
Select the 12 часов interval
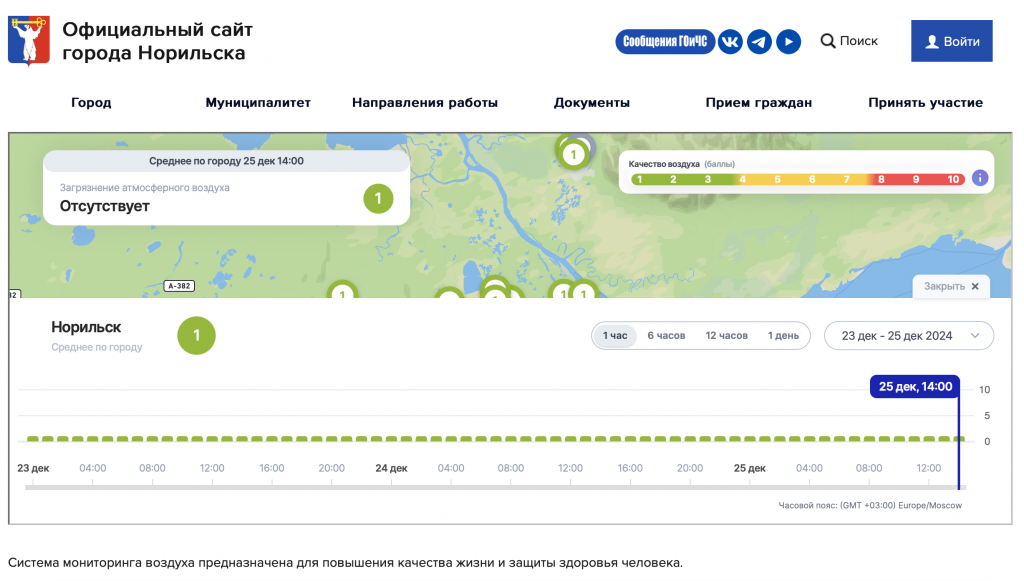[726, 336]
